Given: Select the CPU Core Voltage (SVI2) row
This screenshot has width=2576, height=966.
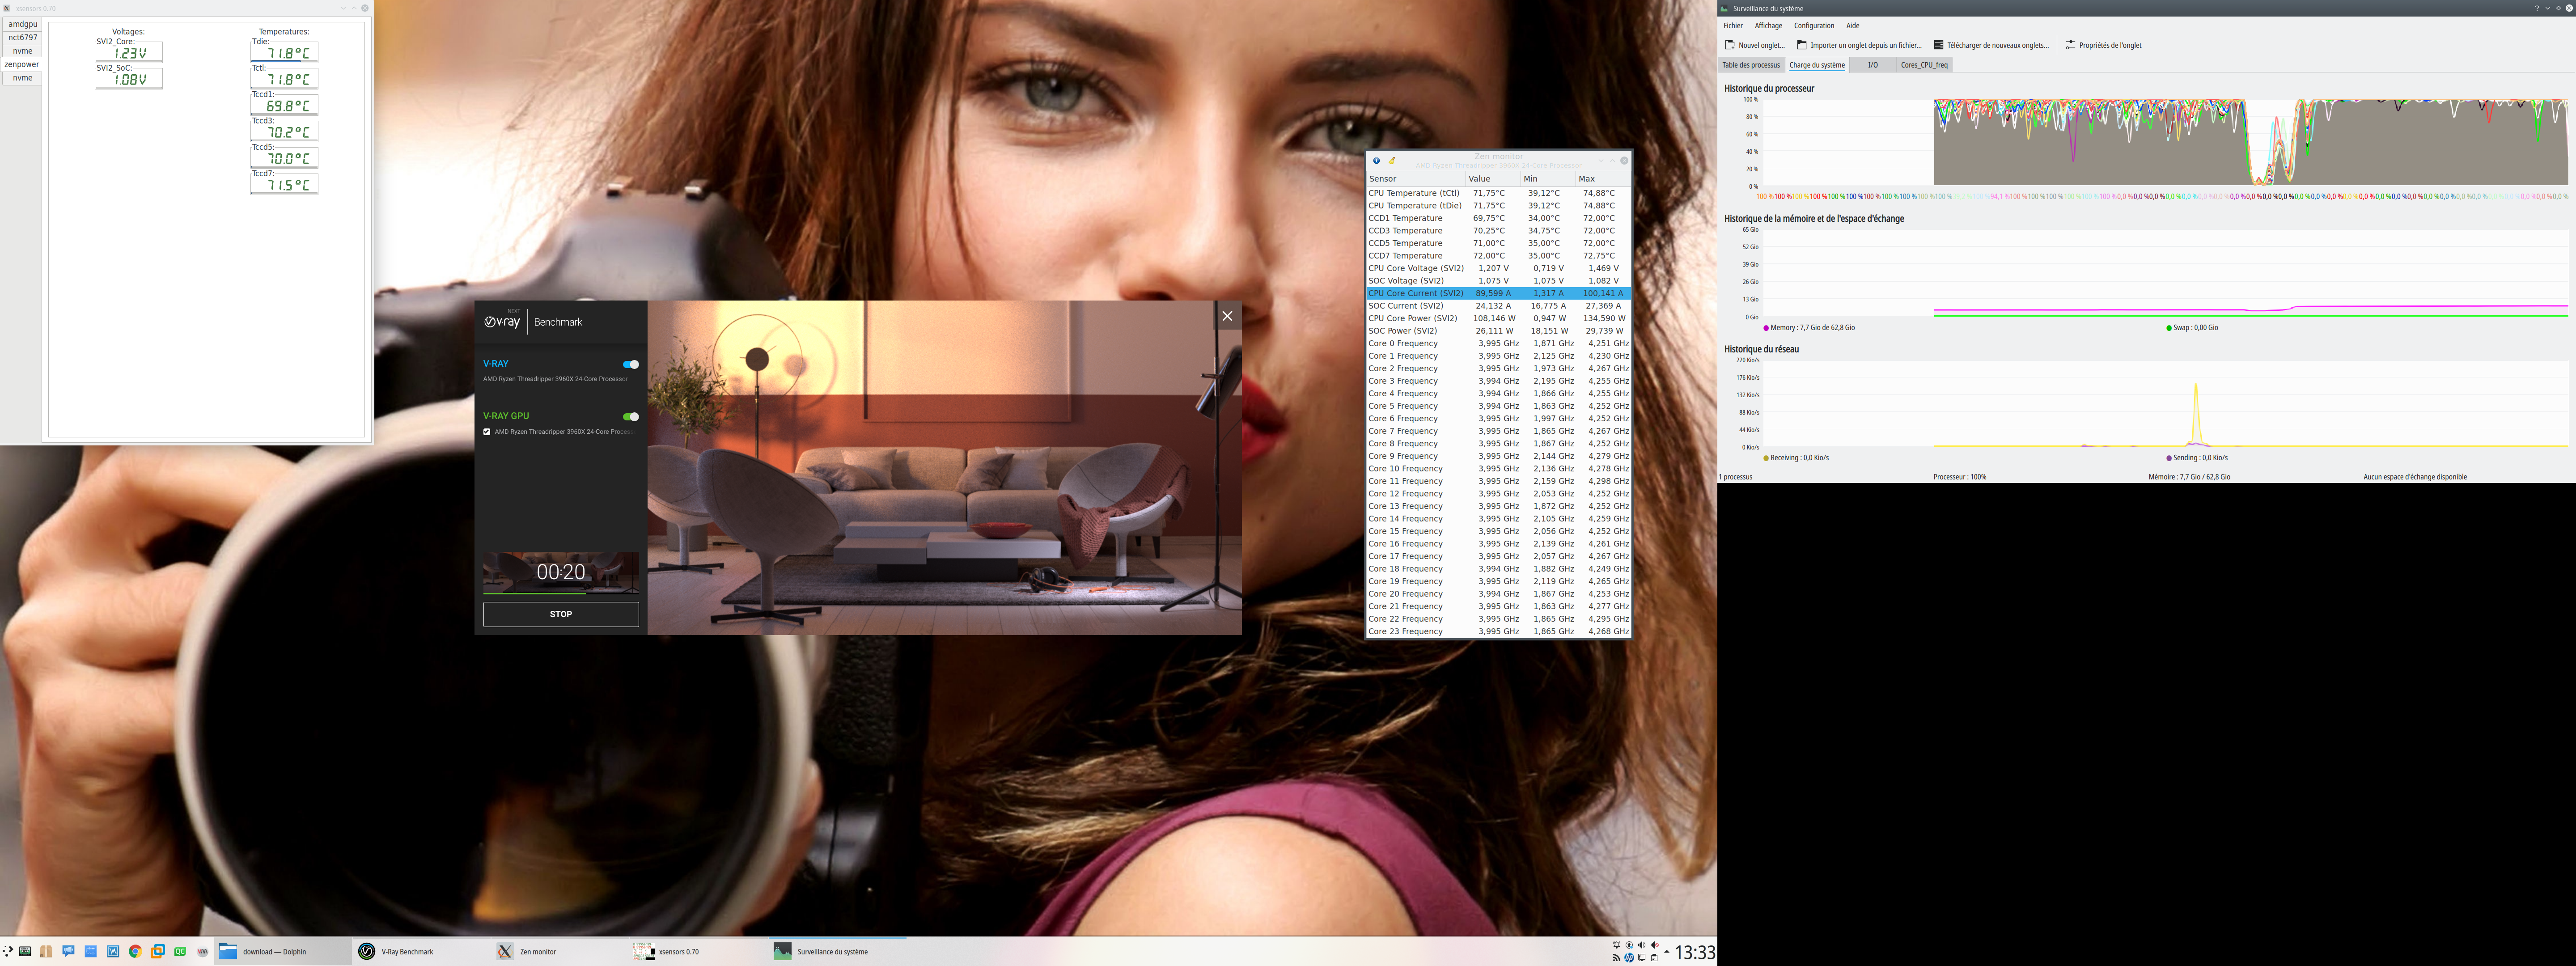Looking at the screenshot, I should [1499, 268].
